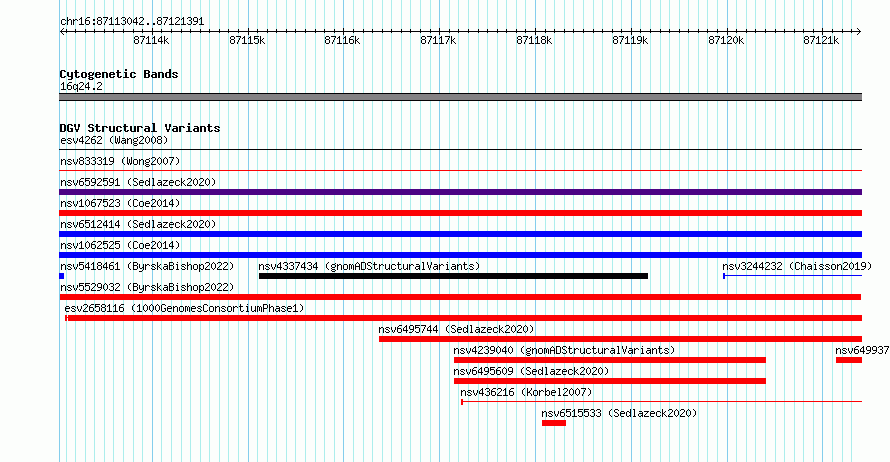This screenshot has height=462, width=890.
Task: Open the nsv6515533 (Sedlazeck2020) label
Action: click(619, 413)
